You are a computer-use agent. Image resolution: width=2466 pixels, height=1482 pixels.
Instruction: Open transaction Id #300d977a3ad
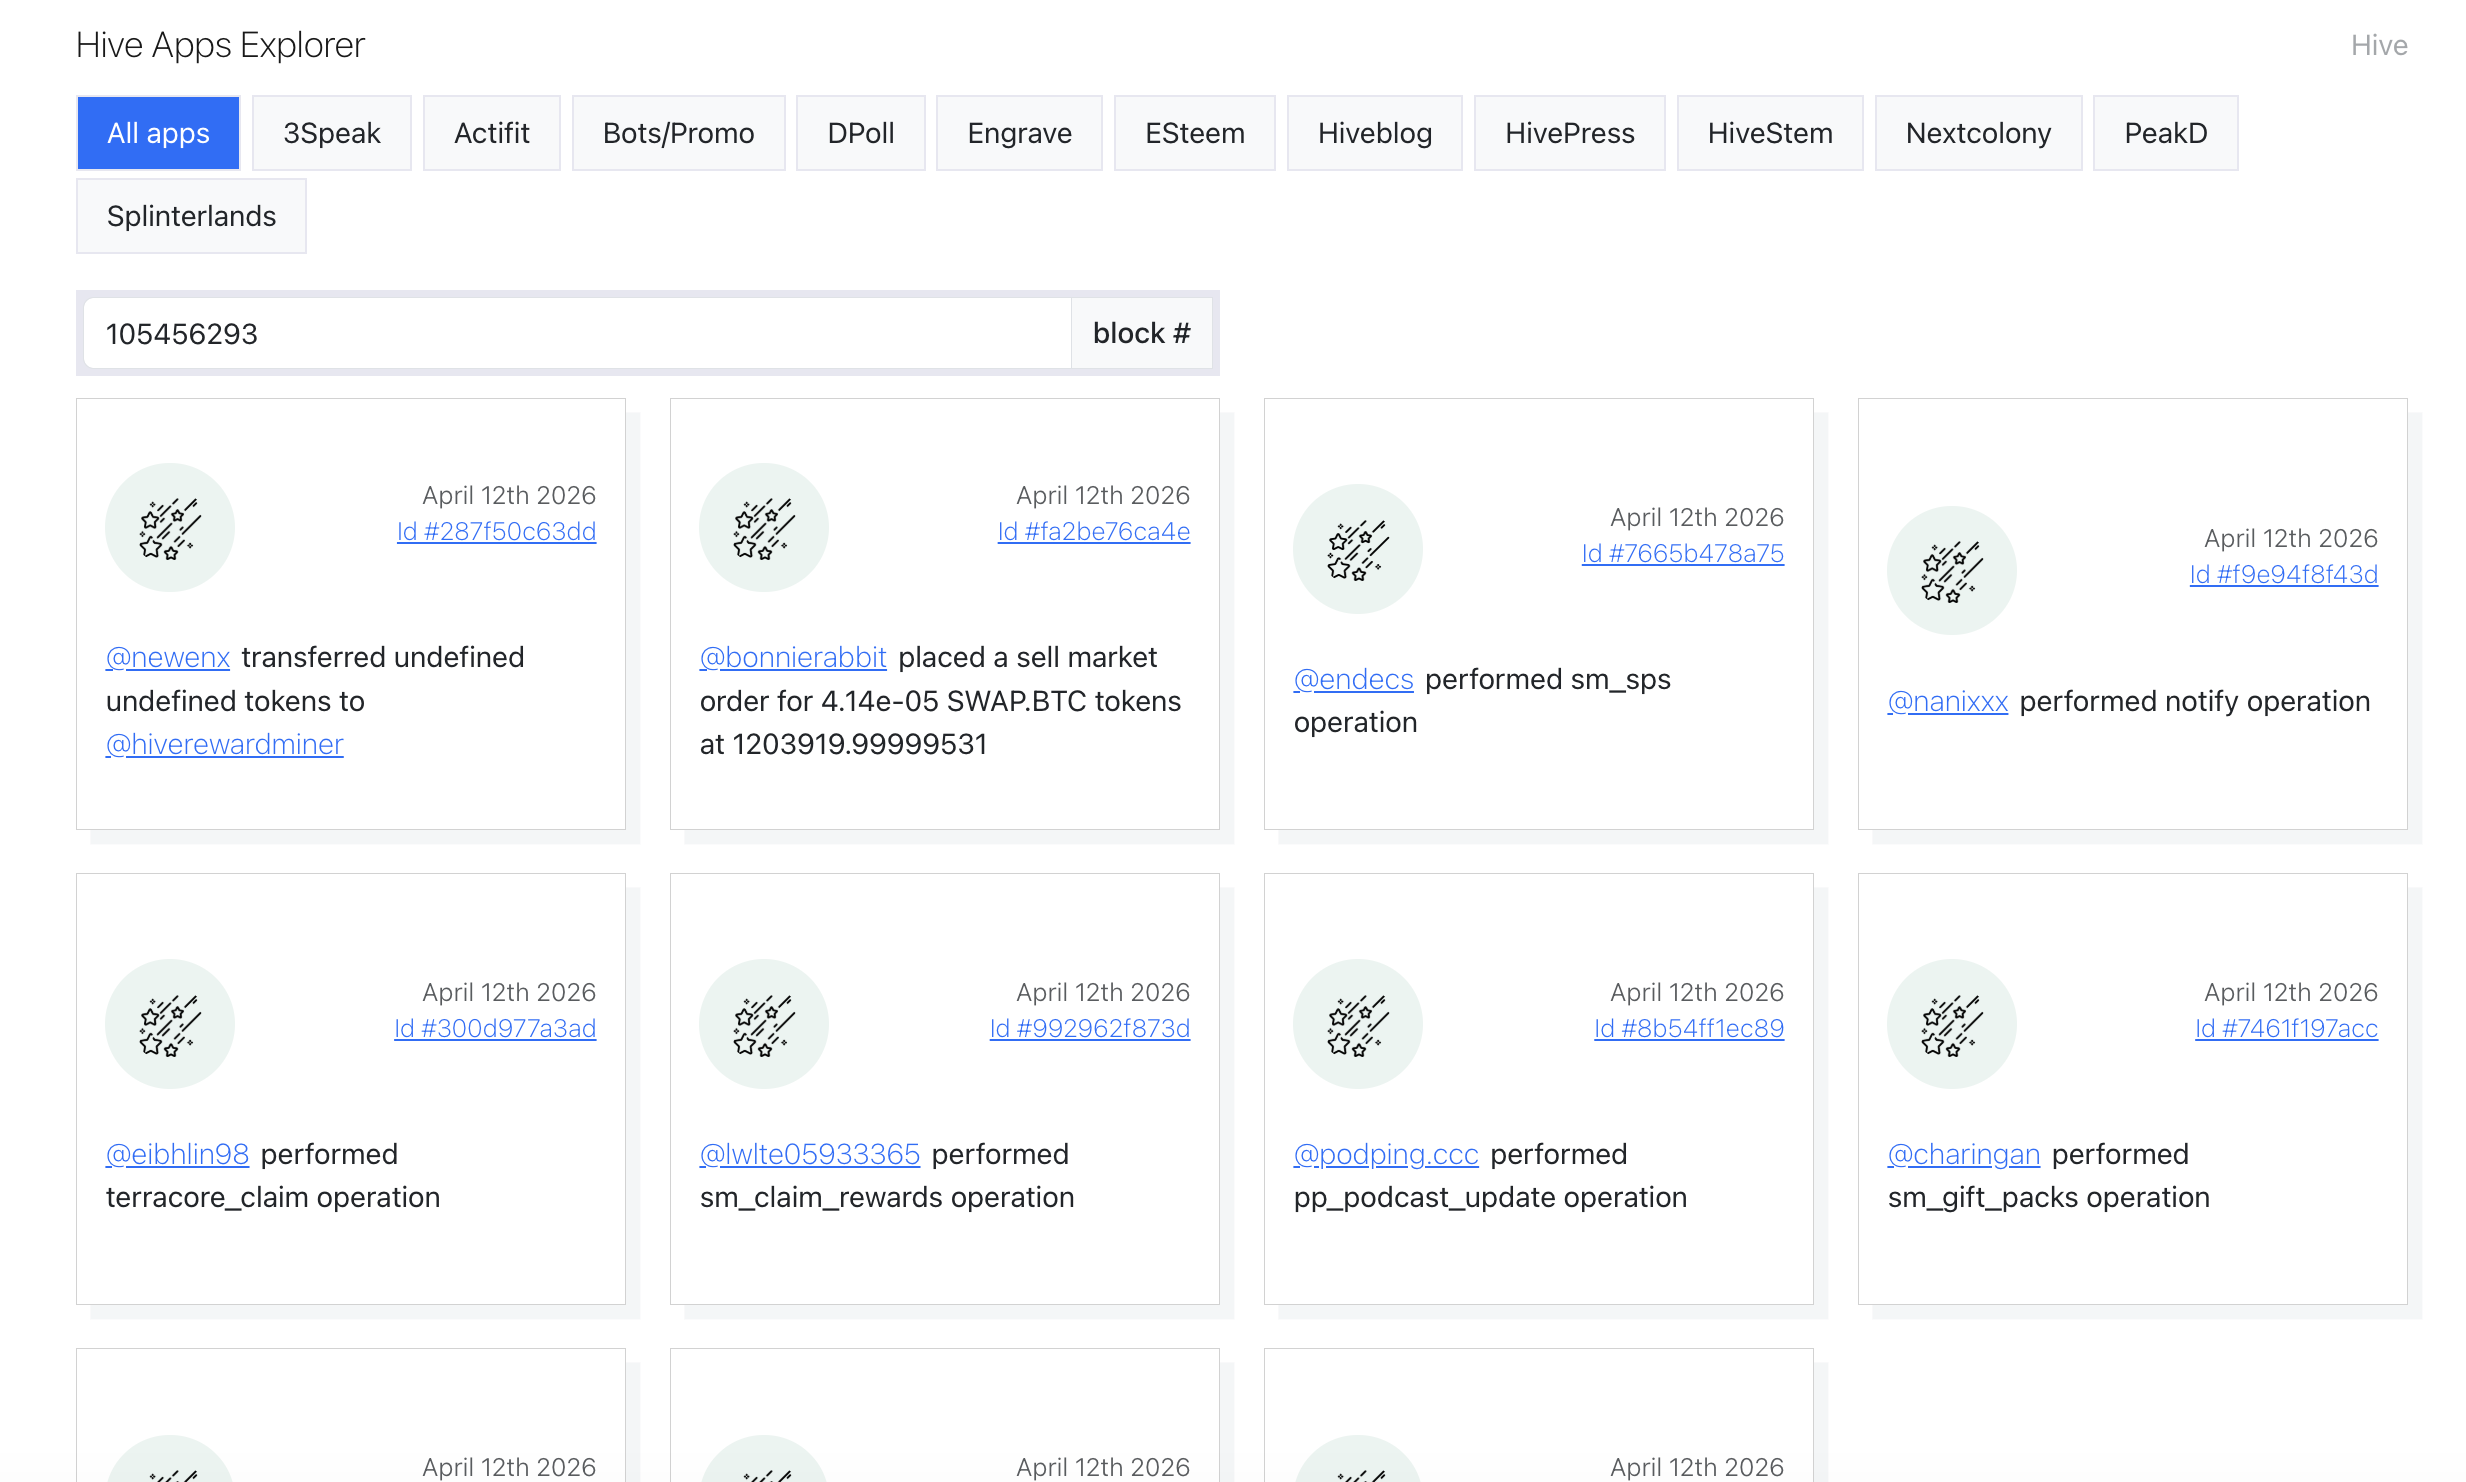click(x=495, y=1028)
